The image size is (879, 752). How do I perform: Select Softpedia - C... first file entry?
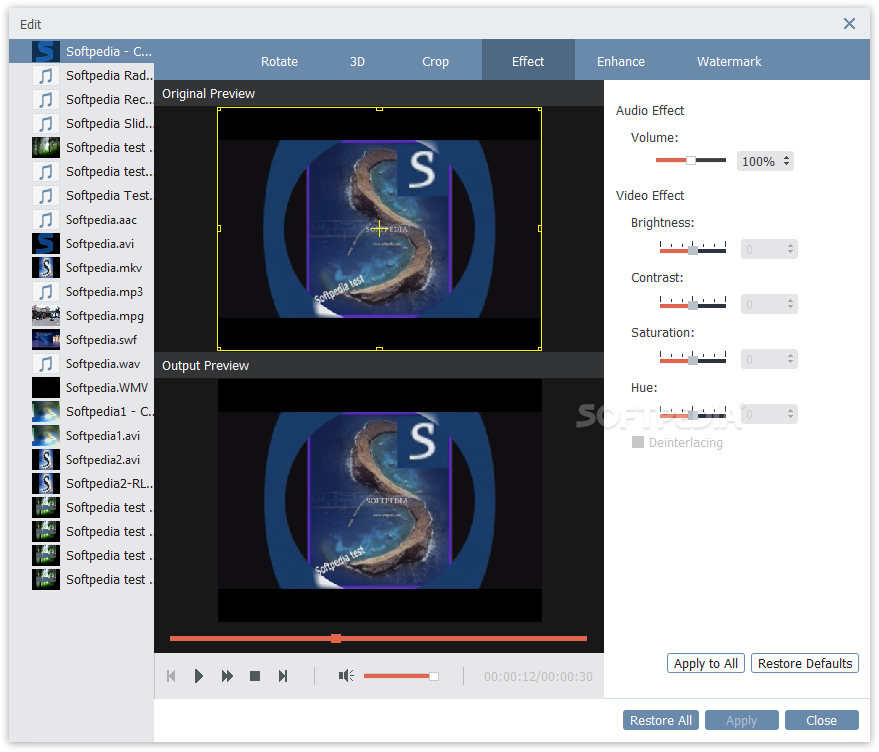pos(81,52)
